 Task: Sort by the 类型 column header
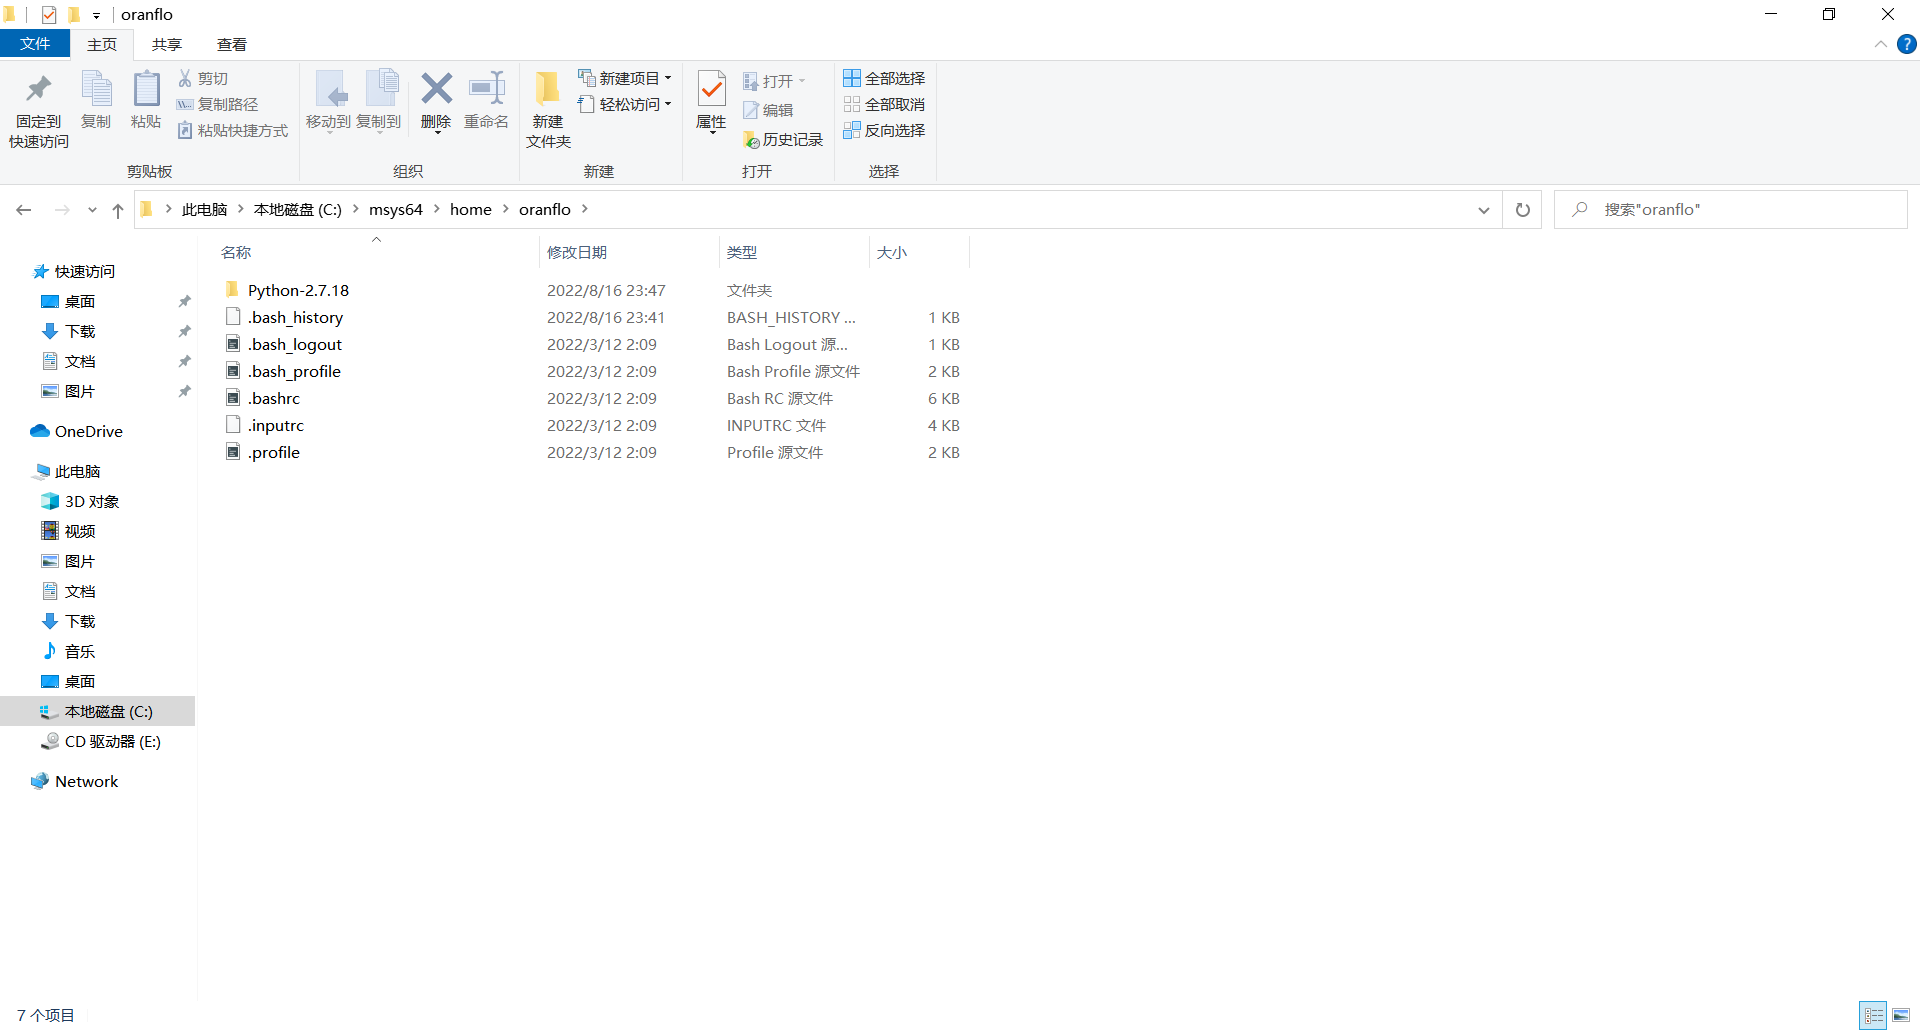794,252
